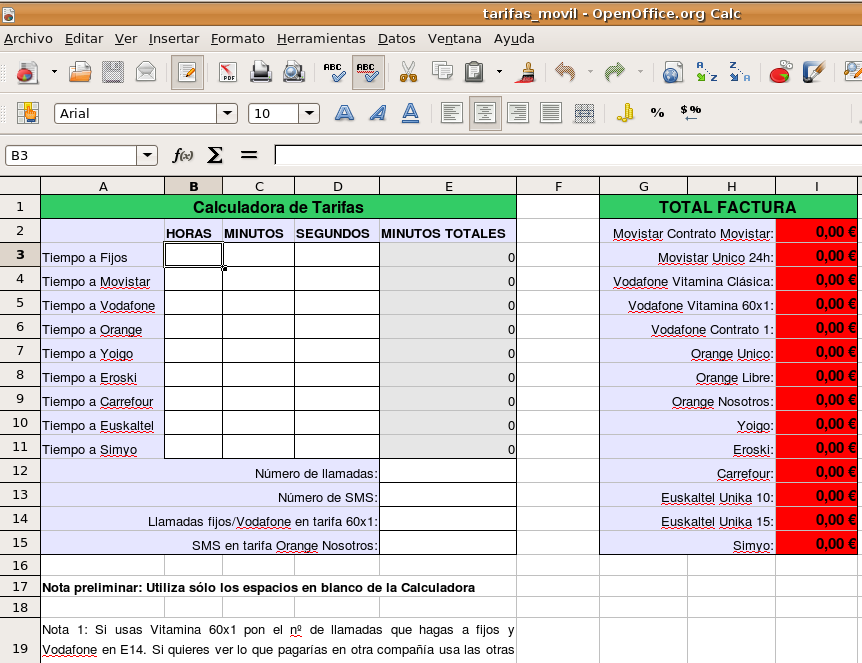Open the Editar menu
Image resolution: width=862 pixels, height=663 pixels.
tap(84, 38)
